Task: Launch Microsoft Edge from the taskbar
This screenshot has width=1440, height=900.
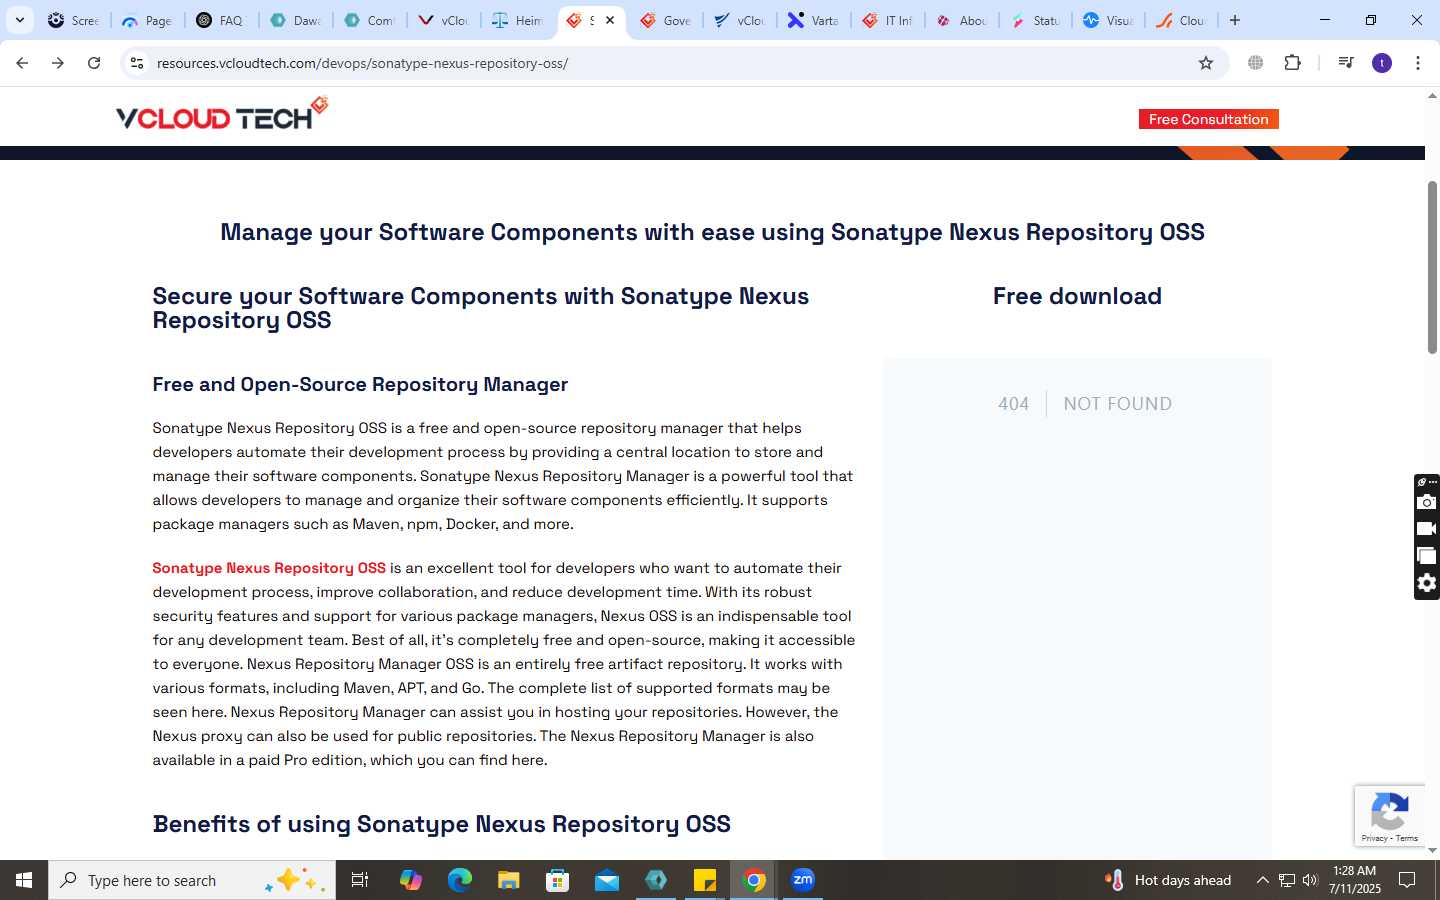Action: tap(459, 880)
